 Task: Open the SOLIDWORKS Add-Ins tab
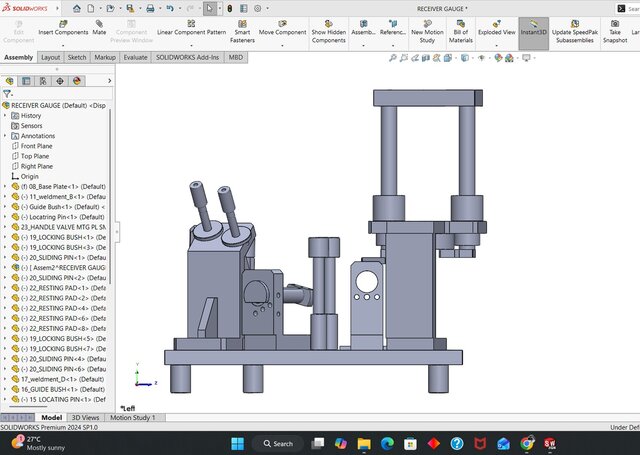[187, 58]
